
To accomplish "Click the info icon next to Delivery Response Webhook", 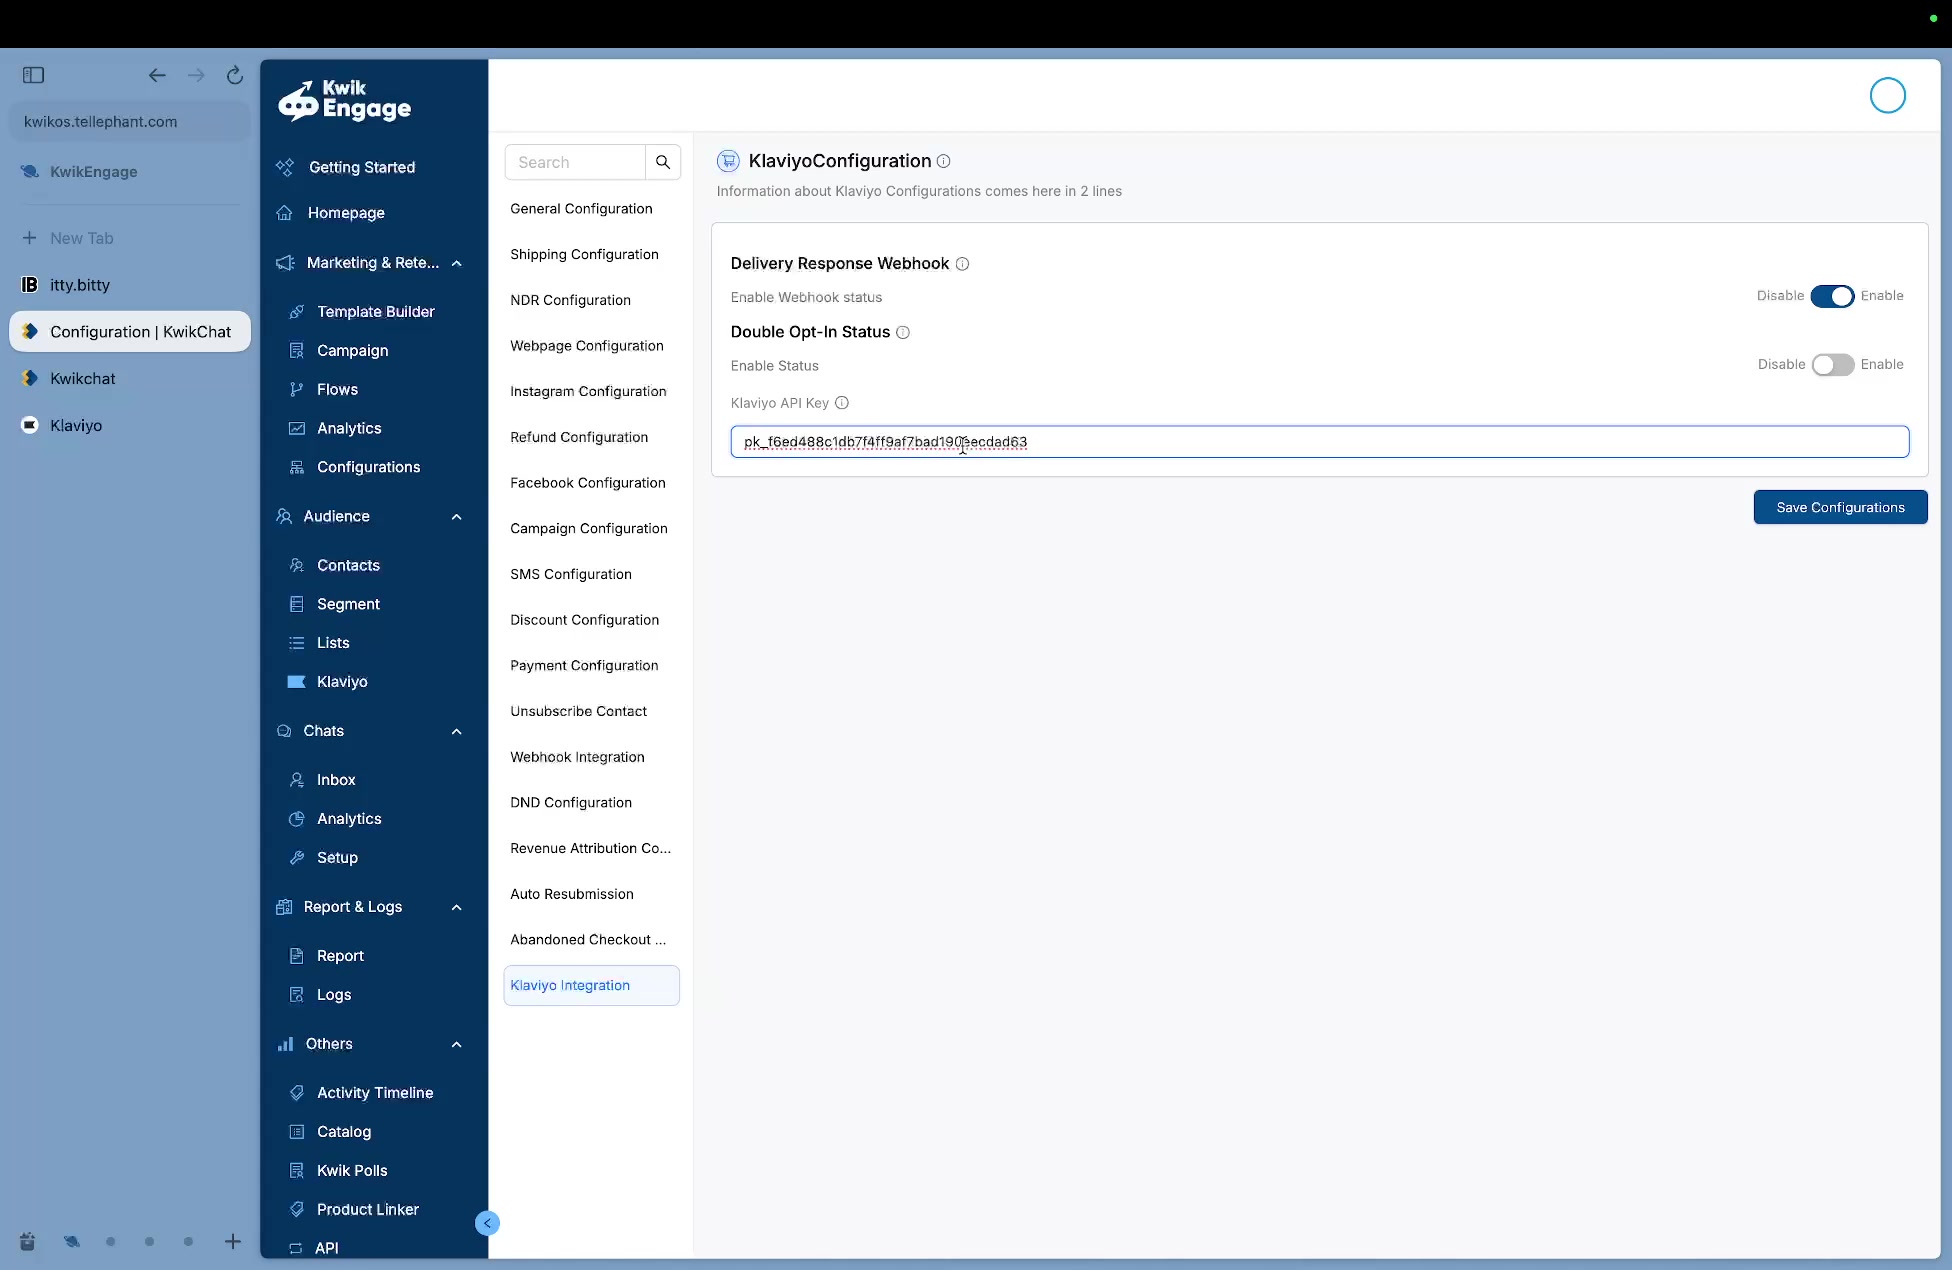I will pos(962,264).
